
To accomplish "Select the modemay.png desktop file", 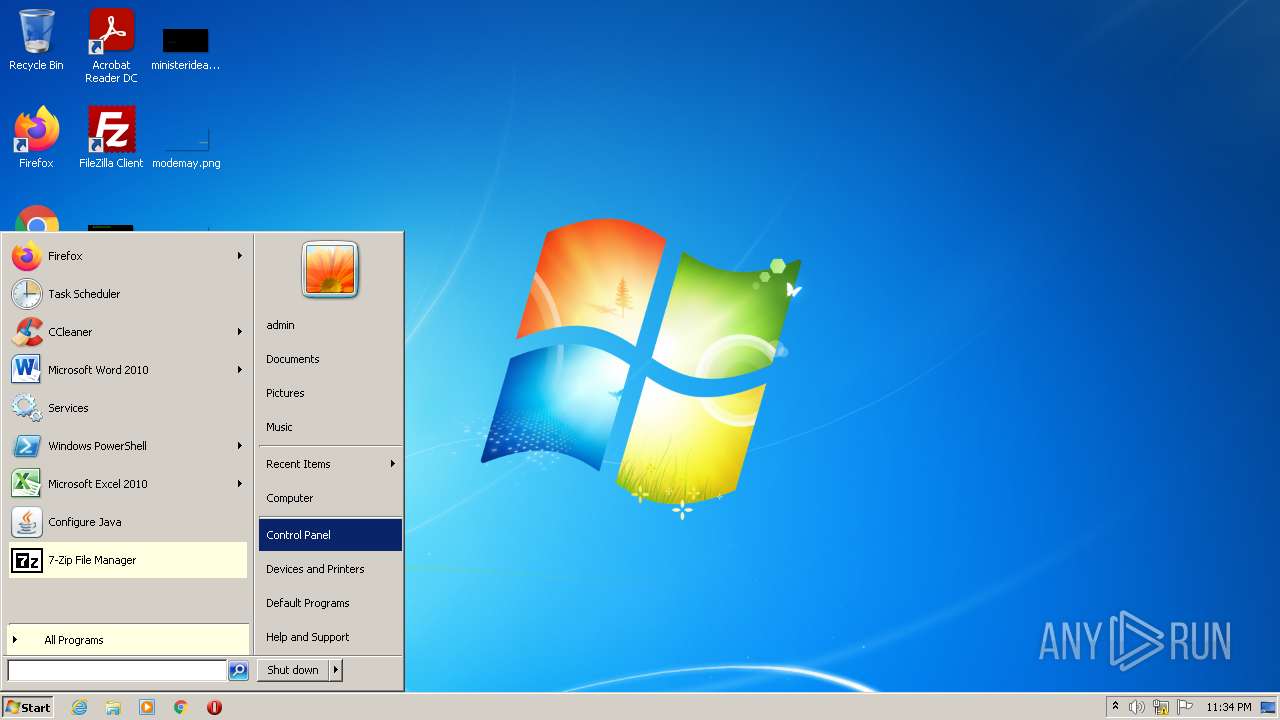I will [186, 148].
